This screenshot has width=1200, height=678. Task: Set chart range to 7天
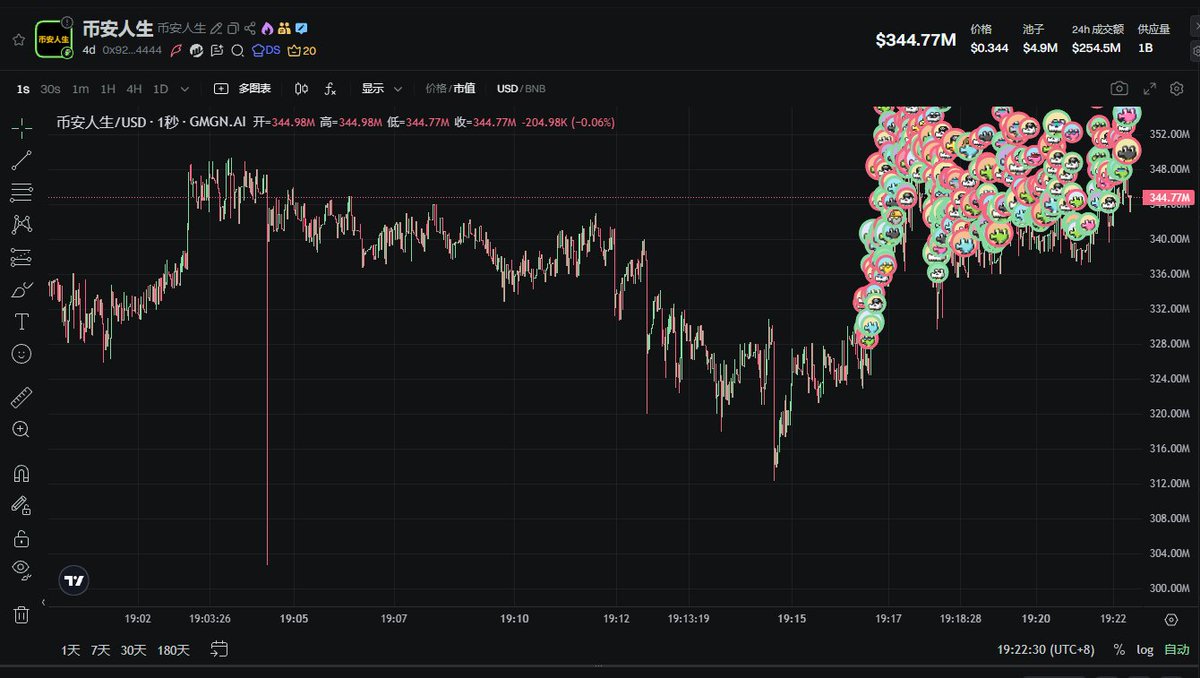pos(100,650)
